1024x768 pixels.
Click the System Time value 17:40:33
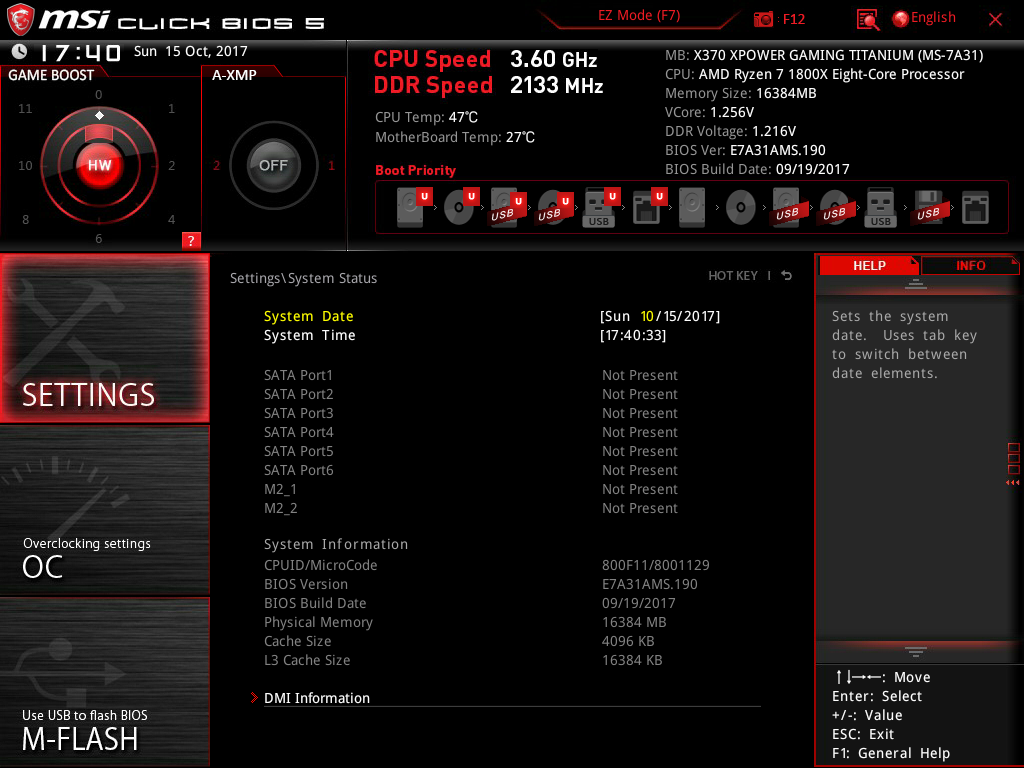[x=633, y=335]
